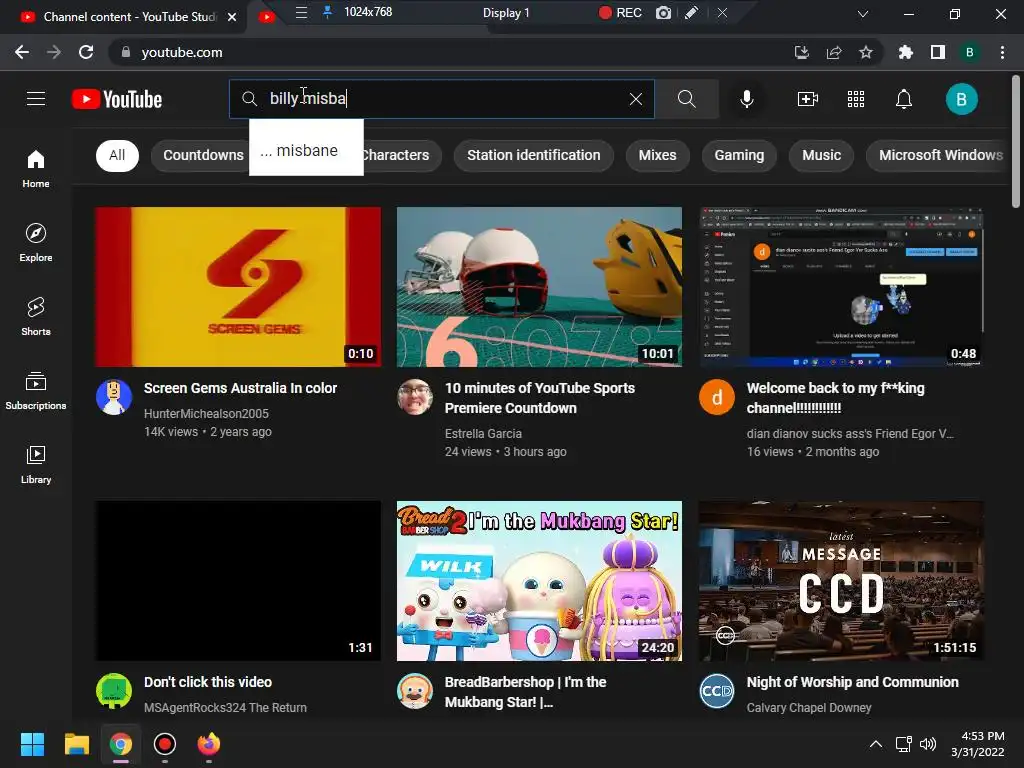
Task: Reload the page
Action: (x=86, y=52)
